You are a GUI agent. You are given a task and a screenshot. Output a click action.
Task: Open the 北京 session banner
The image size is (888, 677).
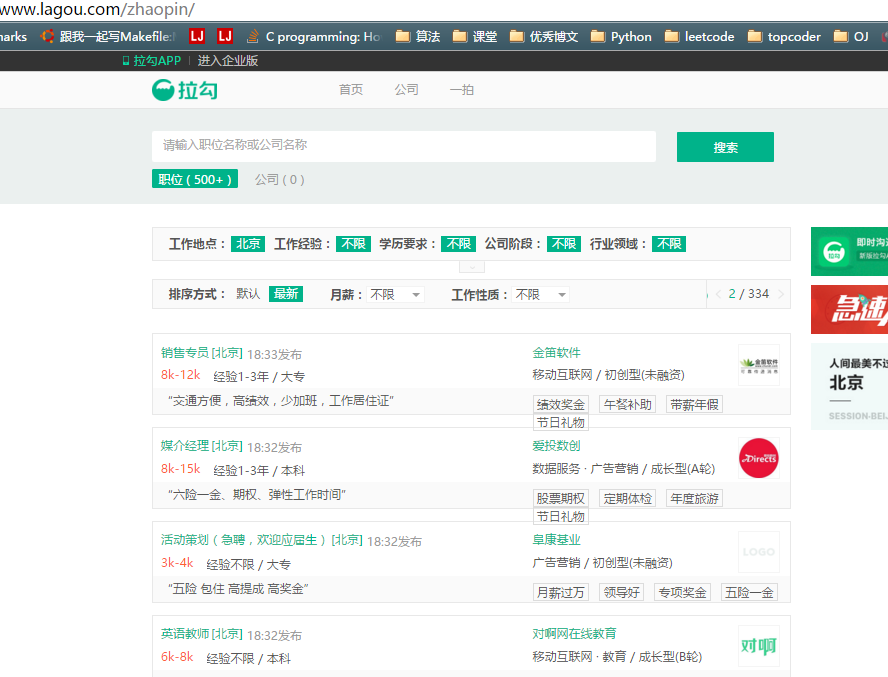[x=849, y=386]
